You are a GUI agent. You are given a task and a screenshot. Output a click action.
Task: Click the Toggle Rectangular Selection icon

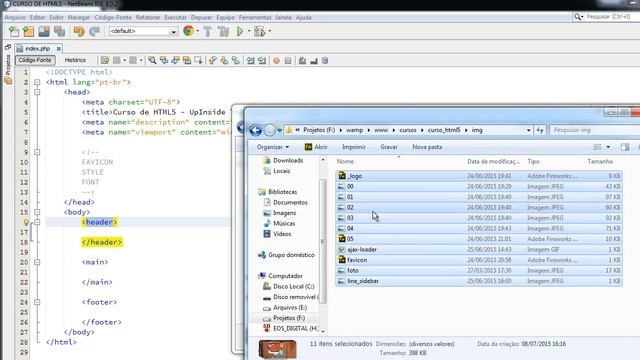click(199, 60)
